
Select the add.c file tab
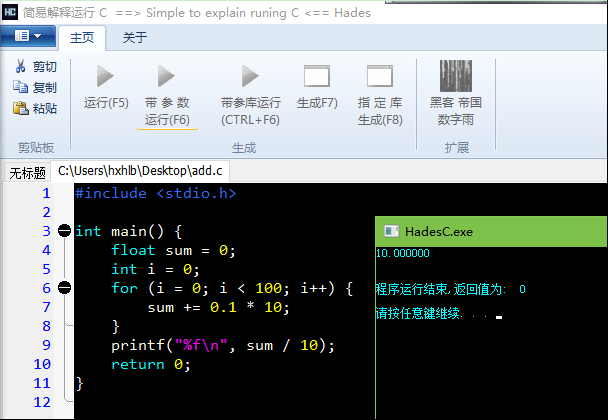[140, 172]
